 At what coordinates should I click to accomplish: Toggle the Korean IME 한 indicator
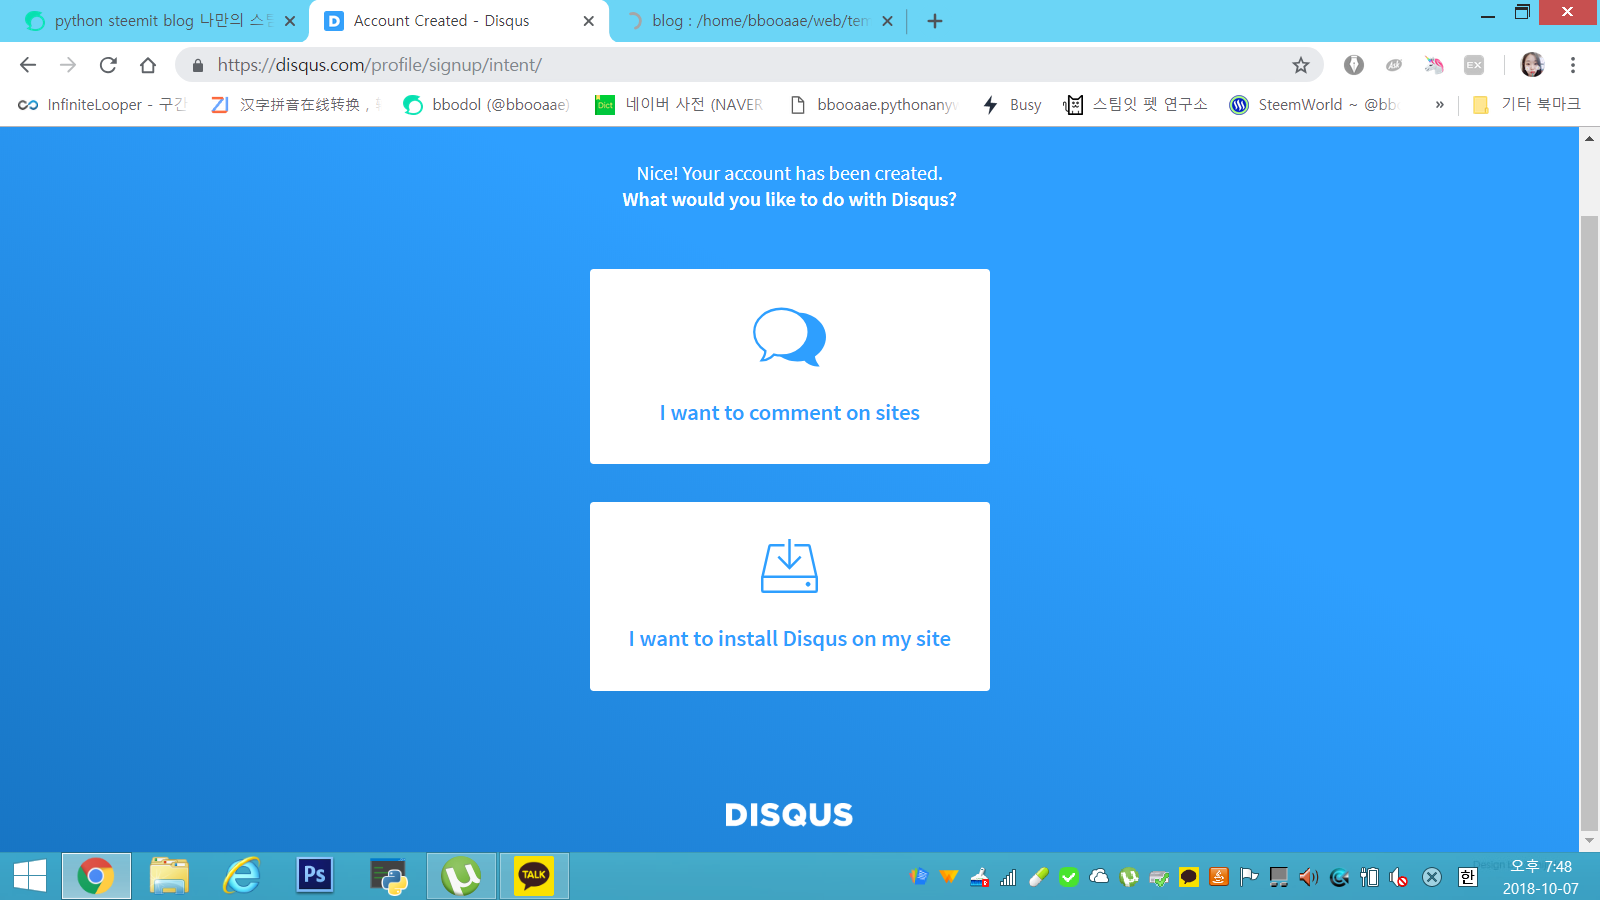click(x=1467, y=877)
